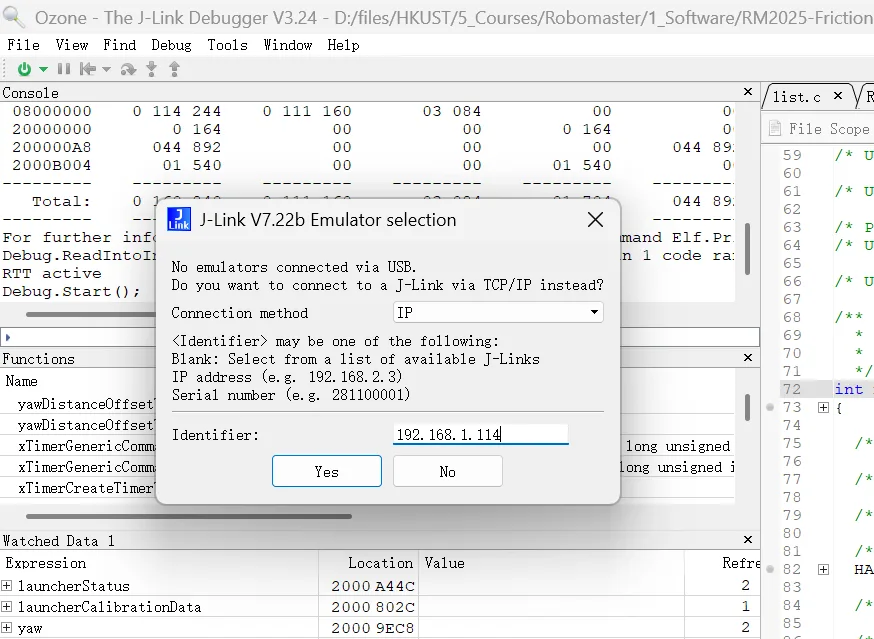874x639 pixels.
Task: Select the first yawDistanceOffset function row
Action: click(86, 404)
